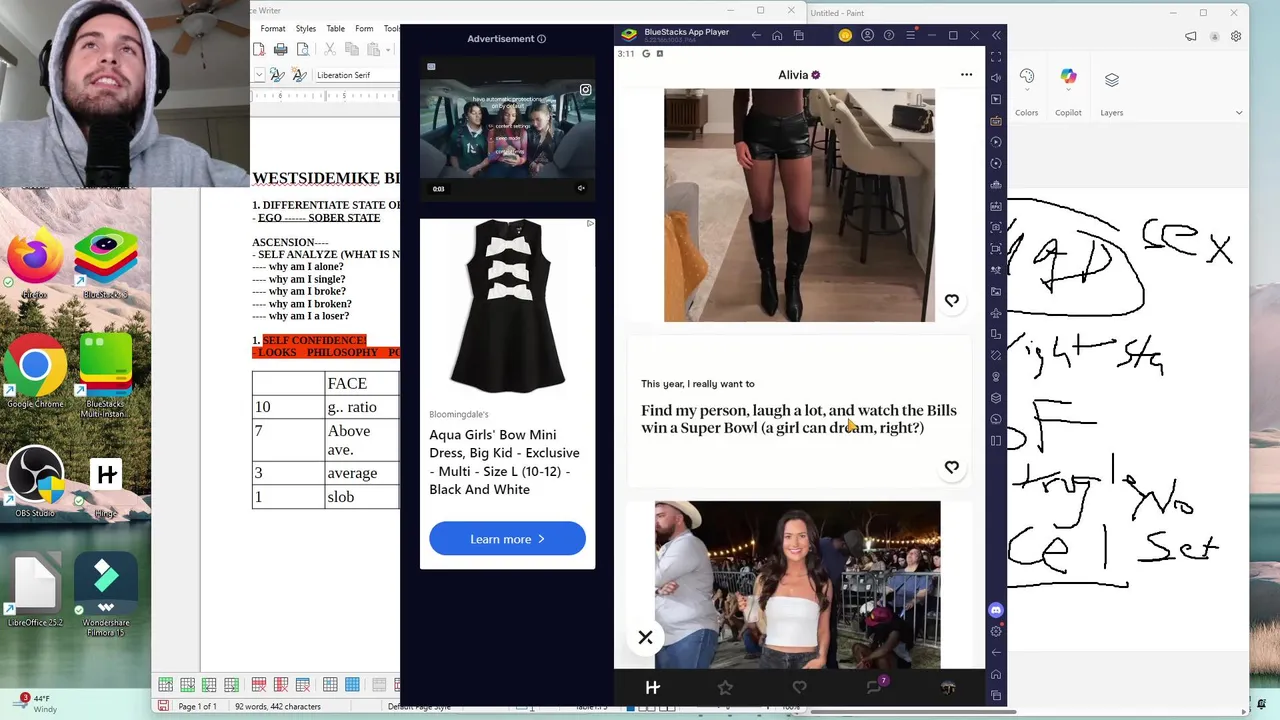1280x720 pixels.
Task: Like the 'This year, I really want to' prompt
Action: [x=952, y=467]
